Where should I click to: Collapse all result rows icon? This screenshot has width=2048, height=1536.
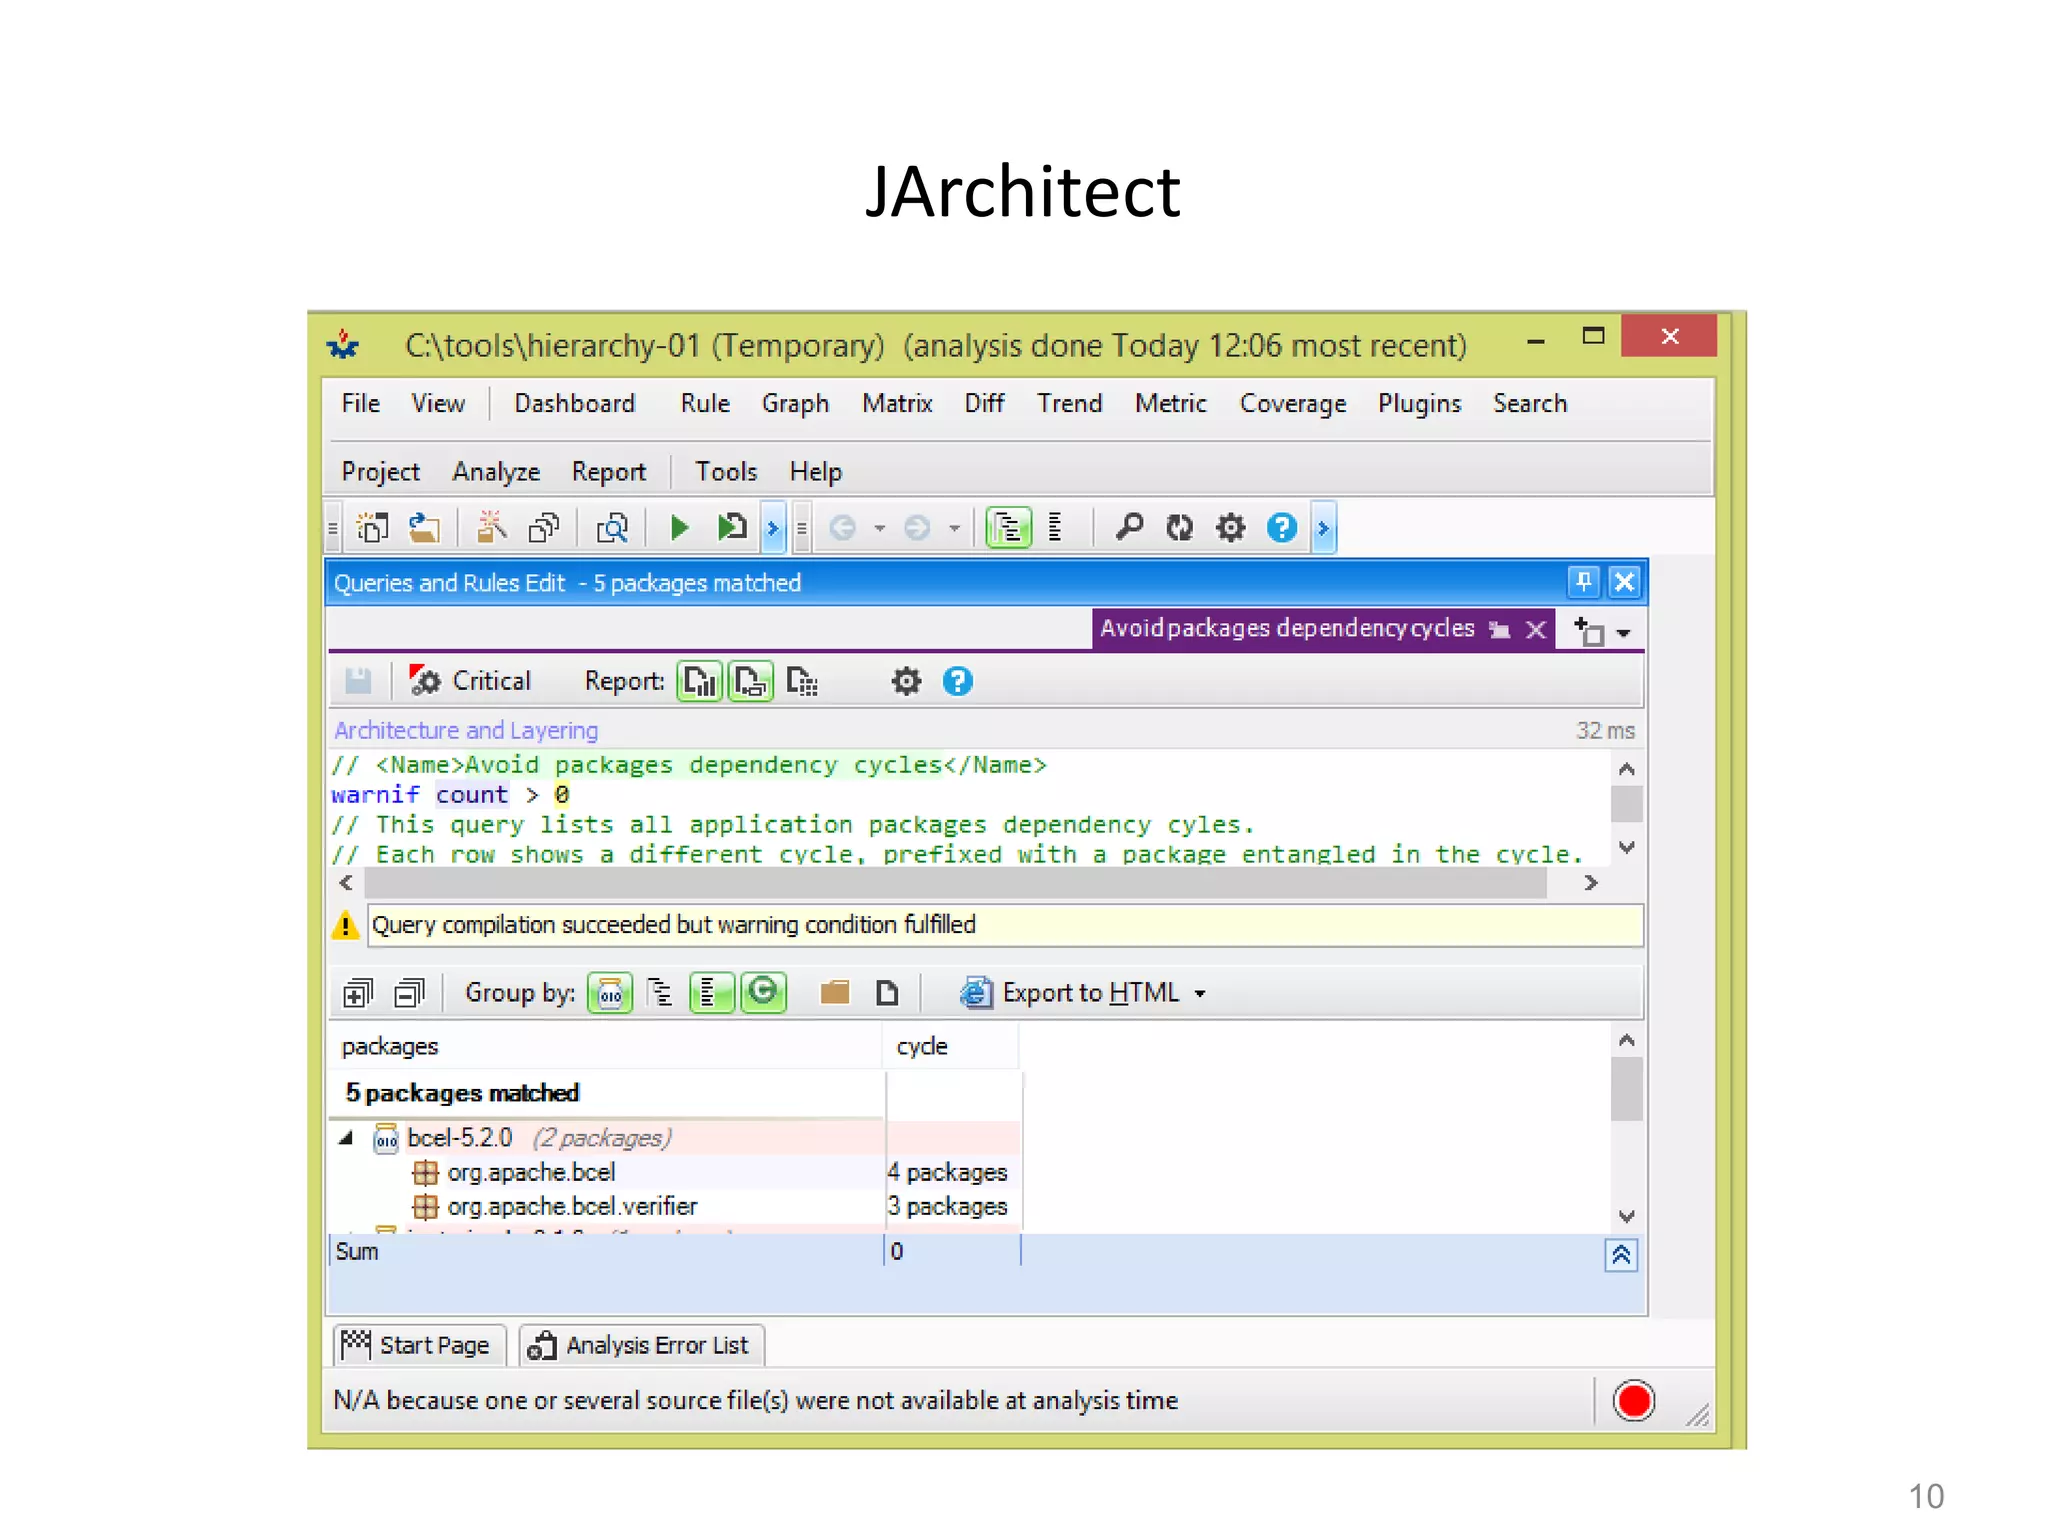click(x=409, y=993)
